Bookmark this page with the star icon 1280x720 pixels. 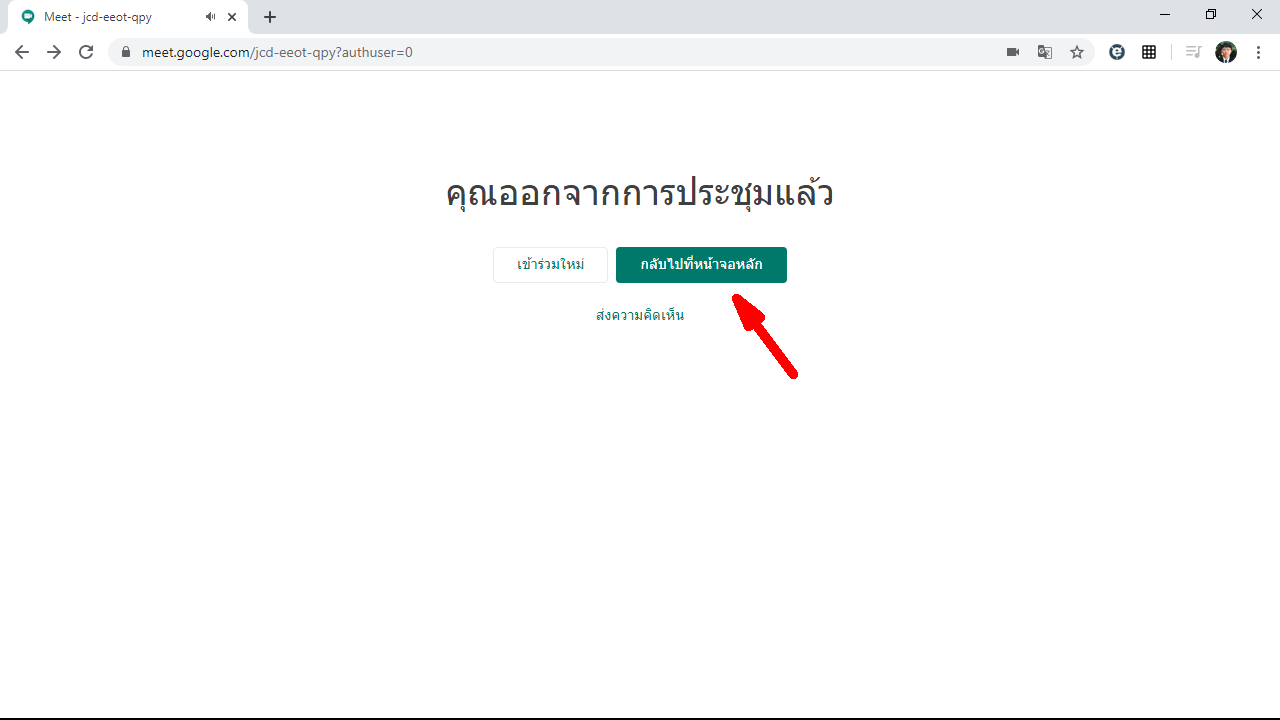1077,52
